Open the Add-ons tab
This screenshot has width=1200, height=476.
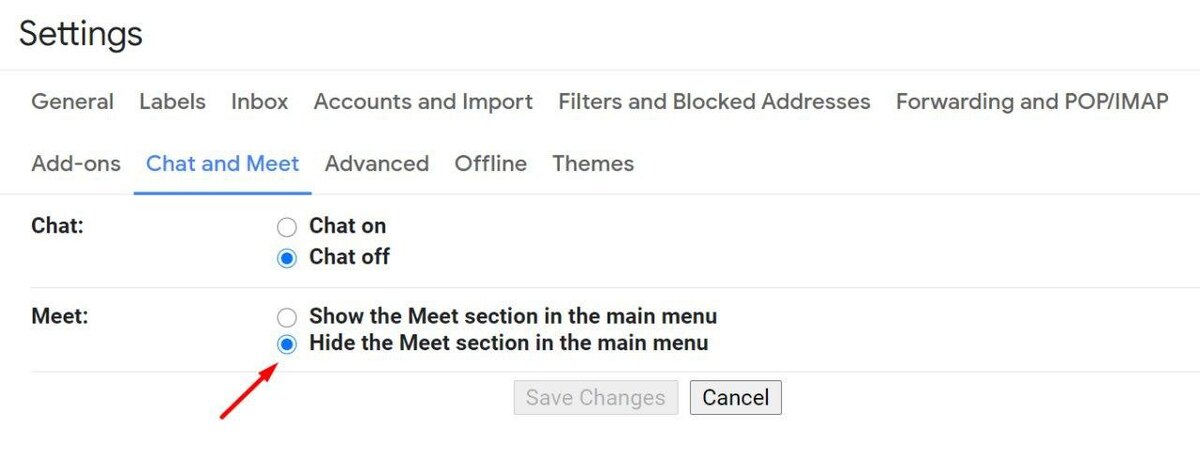click(76, 164)
